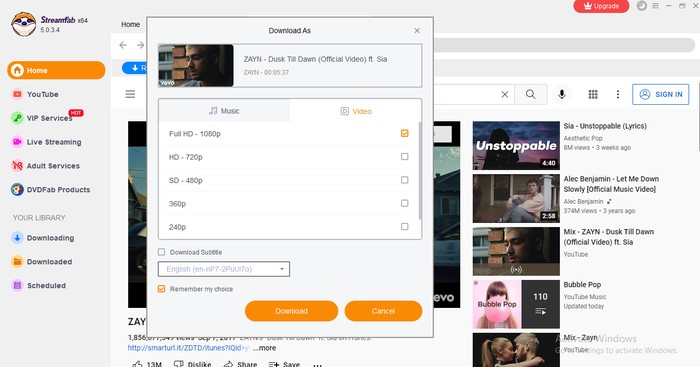
Task: Open the title bar hamburger menu
Action: [x=655, y=6]
